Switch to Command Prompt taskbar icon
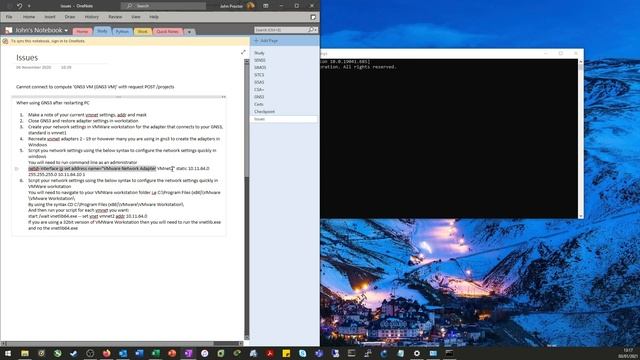The image size is (640, 360). [x=449, y=353]
